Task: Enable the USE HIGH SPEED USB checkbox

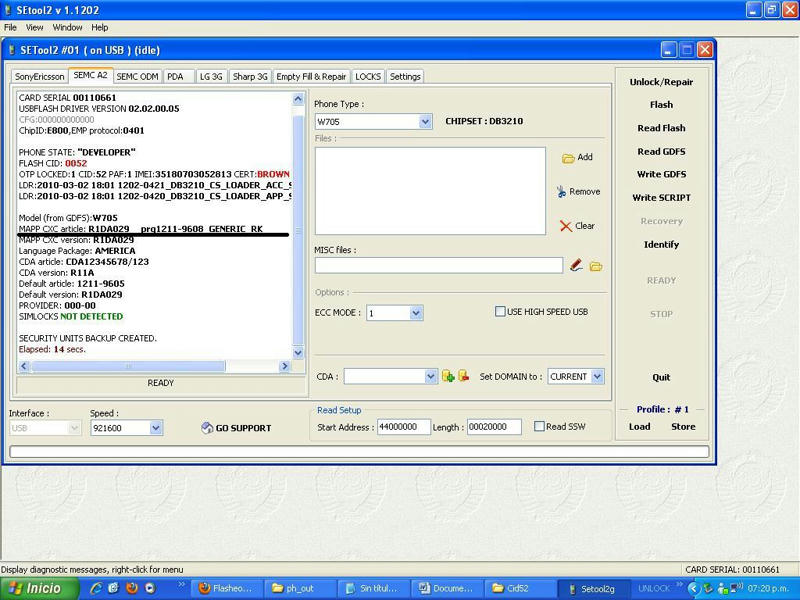Action: (x=501, y=312)
